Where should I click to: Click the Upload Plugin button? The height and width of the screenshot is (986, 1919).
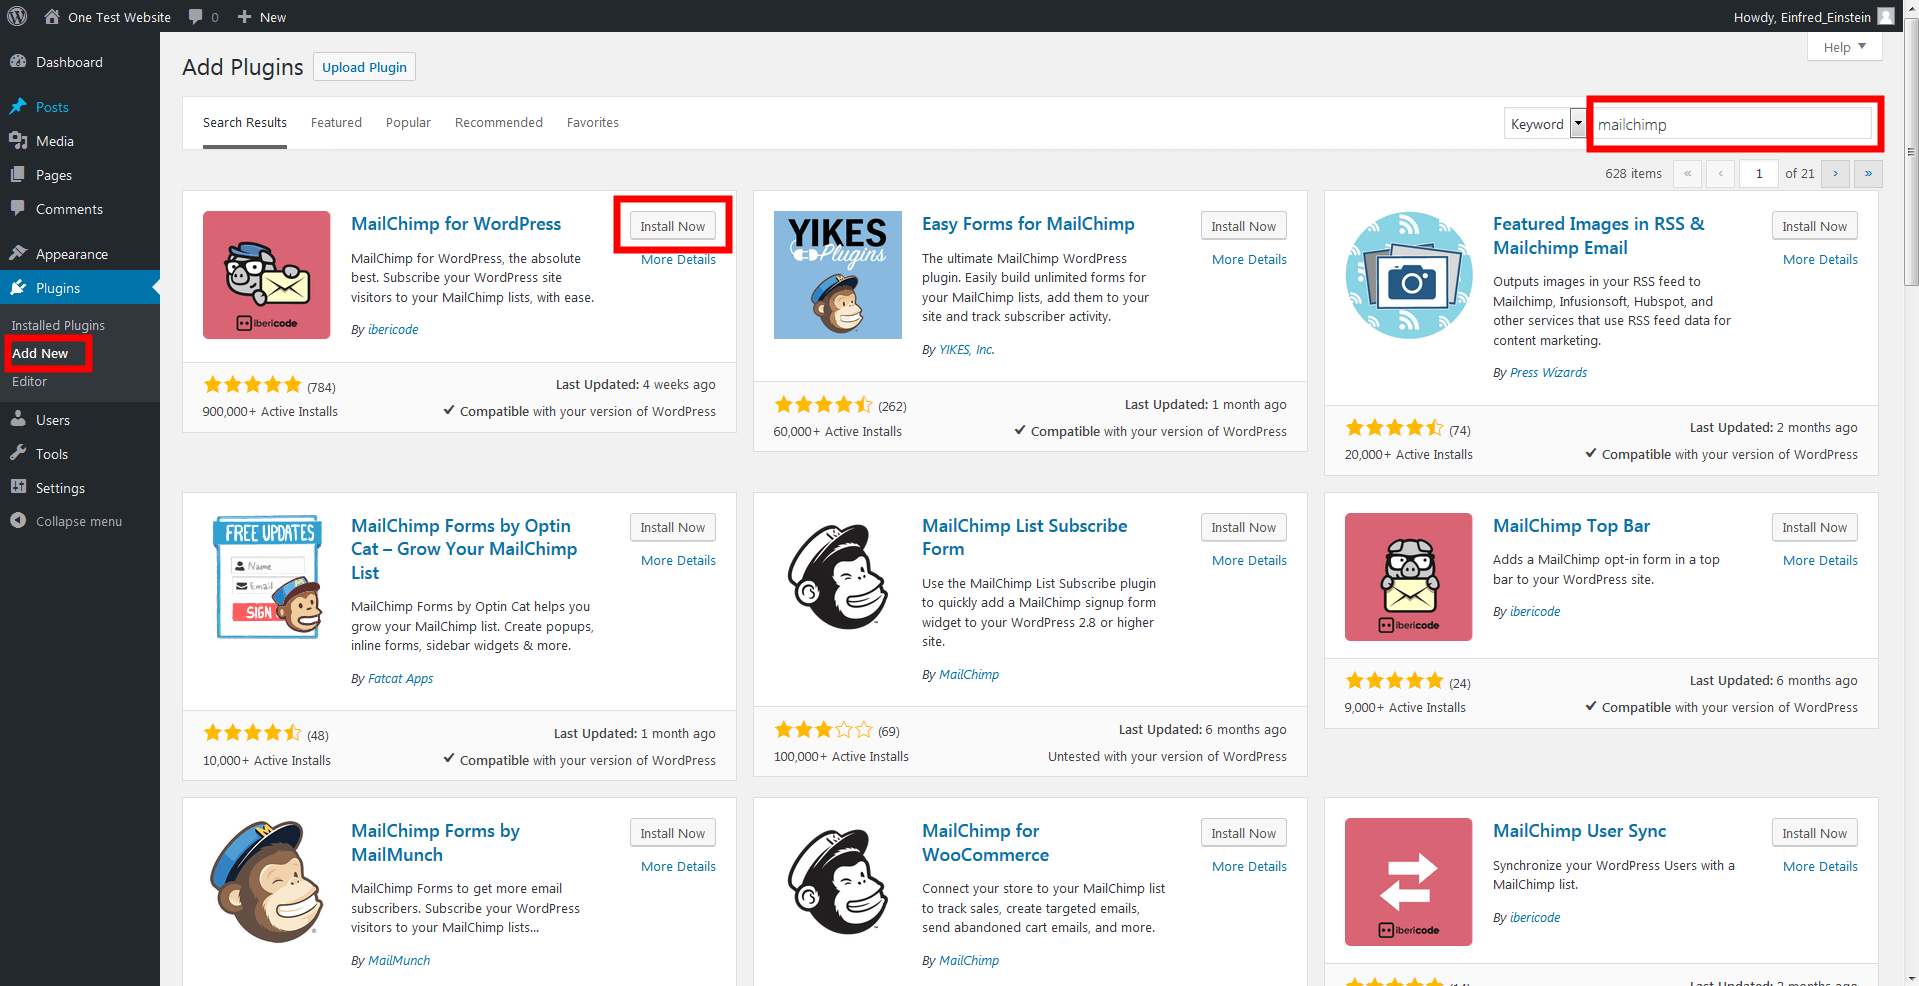coord(364,67)
